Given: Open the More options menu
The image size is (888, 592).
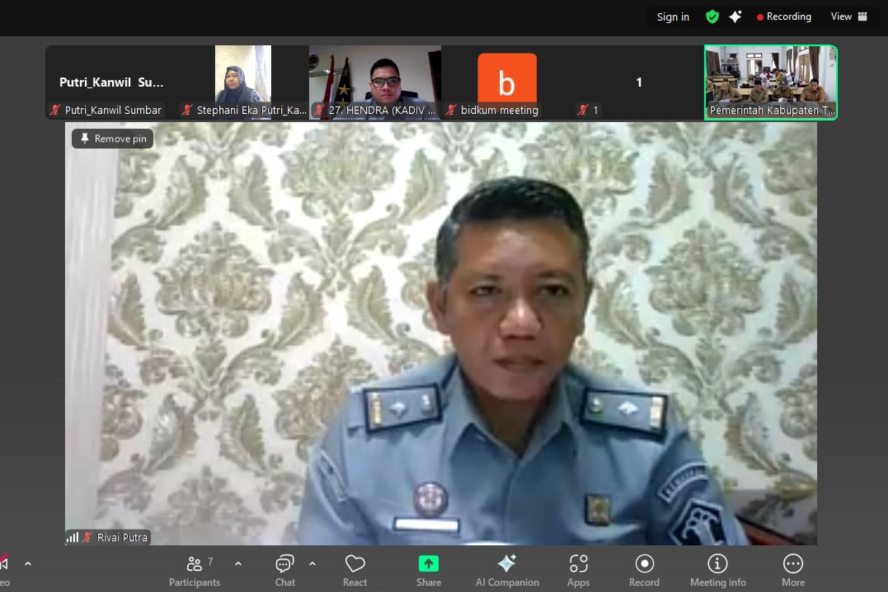Looking at the screenshot, I should [x=793, y=570].
